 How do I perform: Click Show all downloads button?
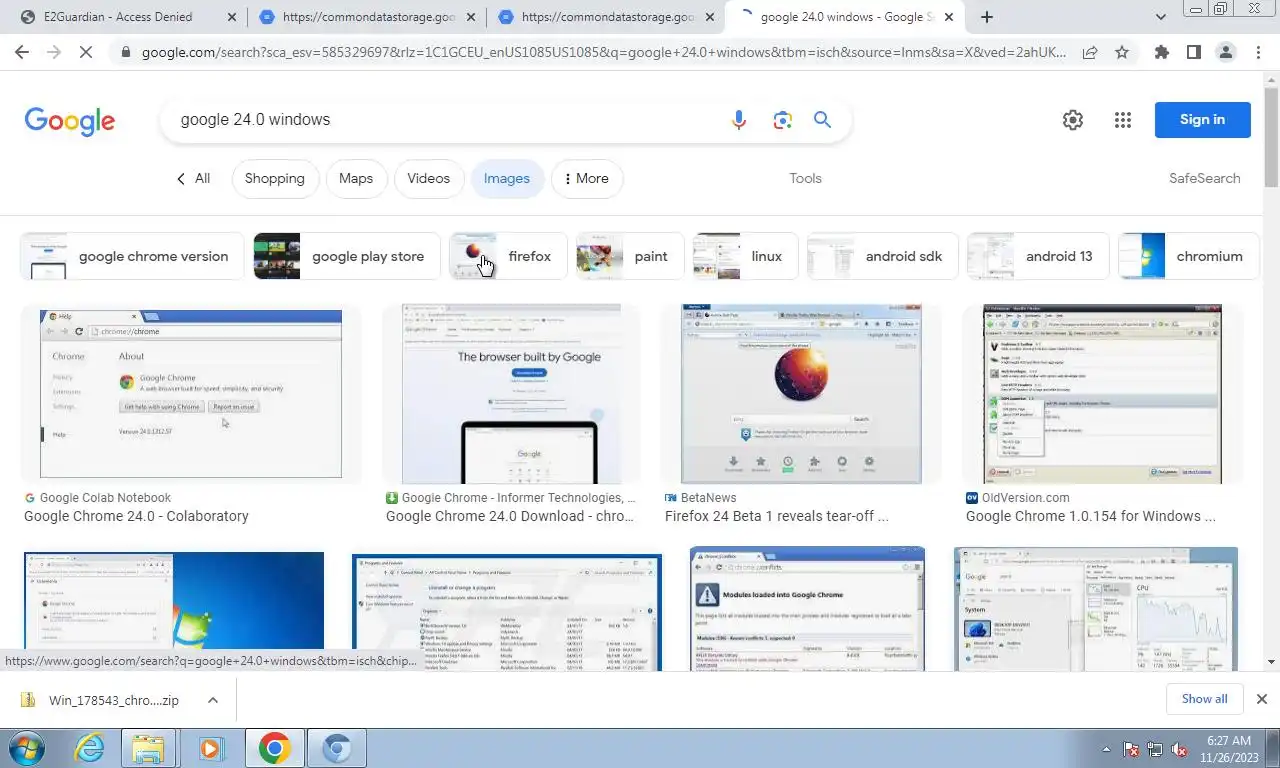(x=1204, y=699)
